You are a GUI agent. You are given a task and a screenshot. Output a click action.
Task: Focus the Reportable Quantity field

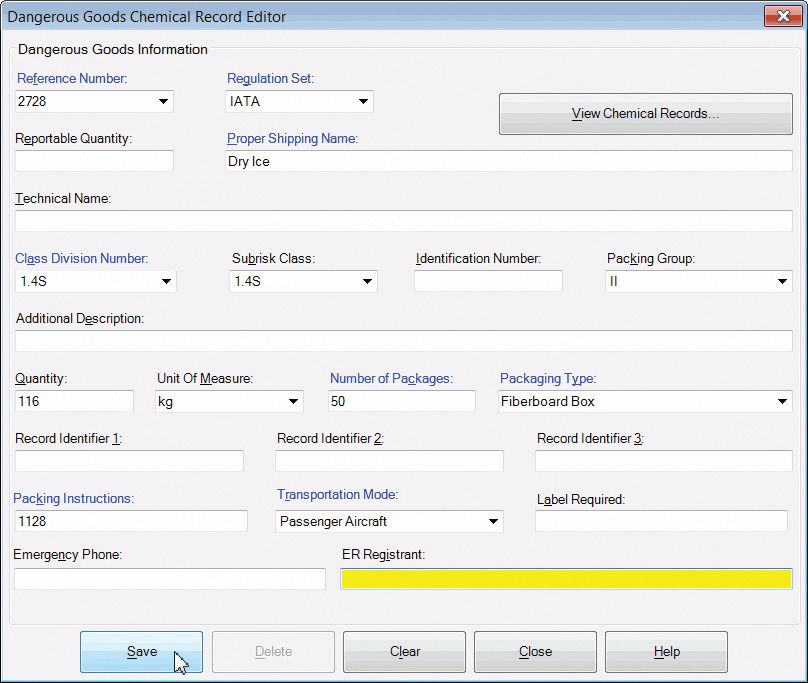point(94,161)
